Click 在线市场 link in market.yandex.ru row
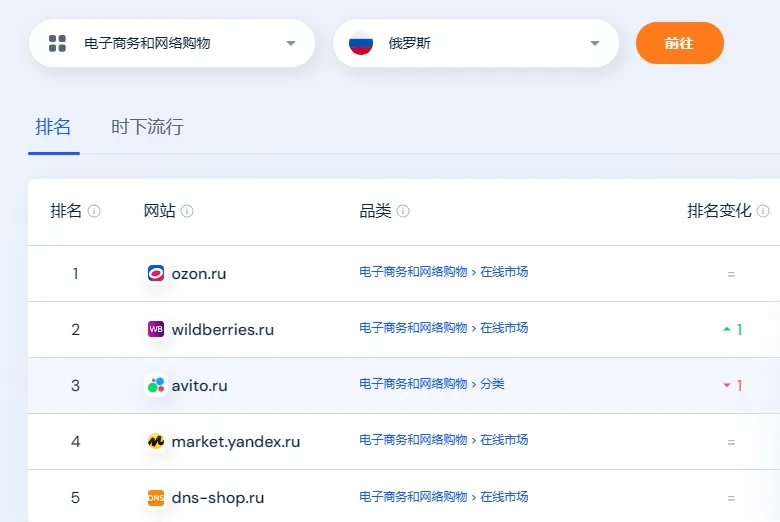 pyautogui.click(x=504, y=440)
